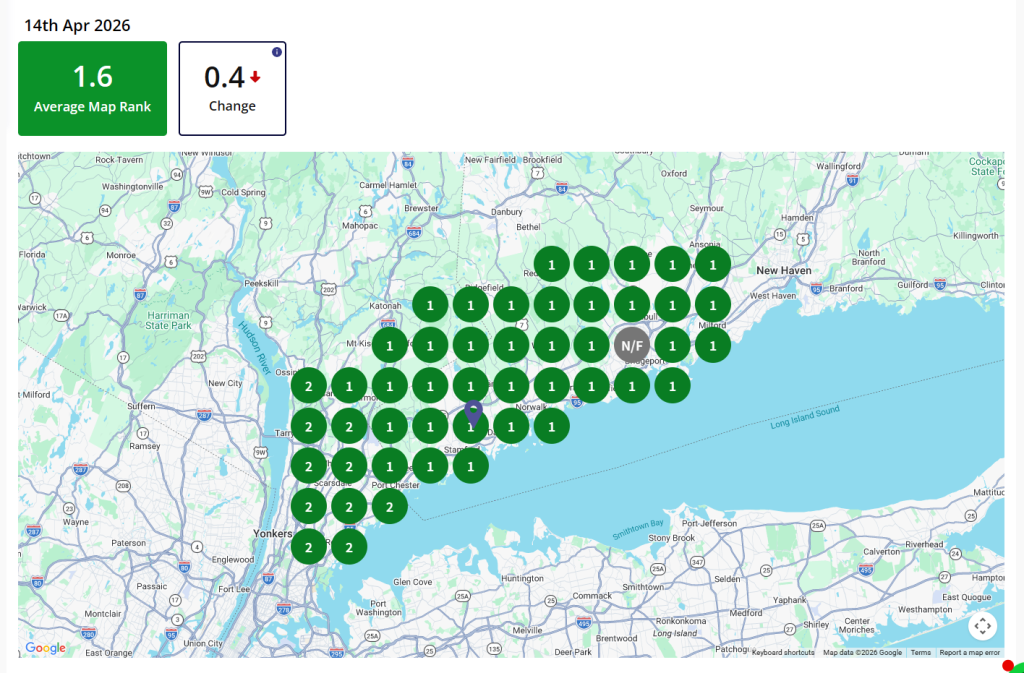Click the Port Jefferson map label
The height and width of the screenshot is (673, 1024).
tap(709, 523)
